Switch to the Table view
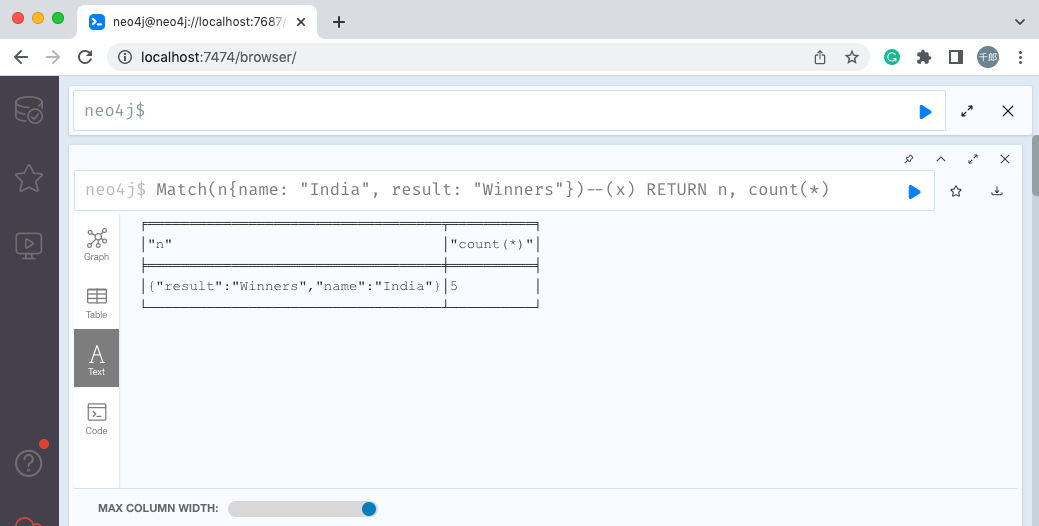 coord(97,303)
